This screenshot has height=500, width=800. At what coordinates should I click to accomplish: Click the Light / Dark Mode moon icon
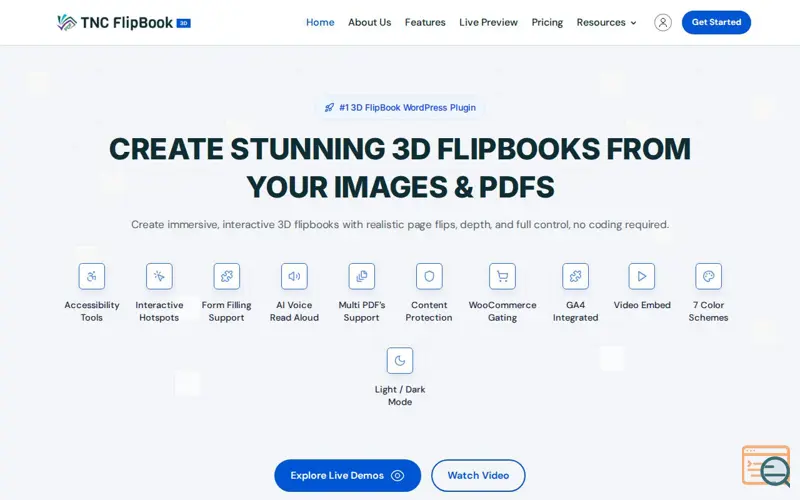point(400,361)
